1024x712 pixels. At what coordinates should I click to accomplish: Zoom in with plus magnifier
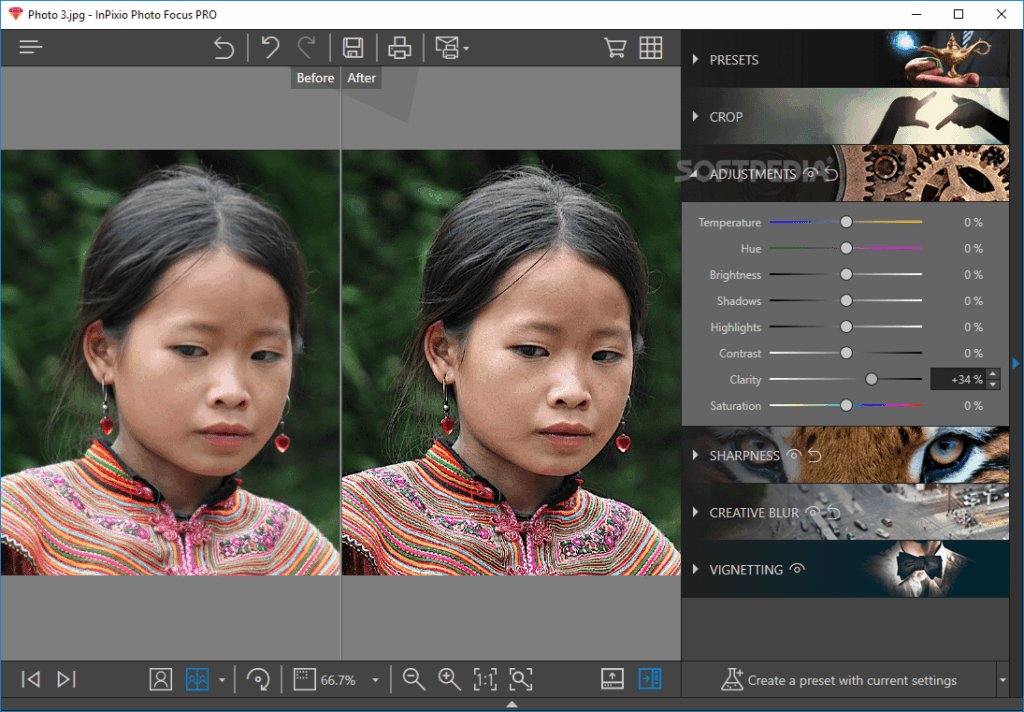click(449, 679)
